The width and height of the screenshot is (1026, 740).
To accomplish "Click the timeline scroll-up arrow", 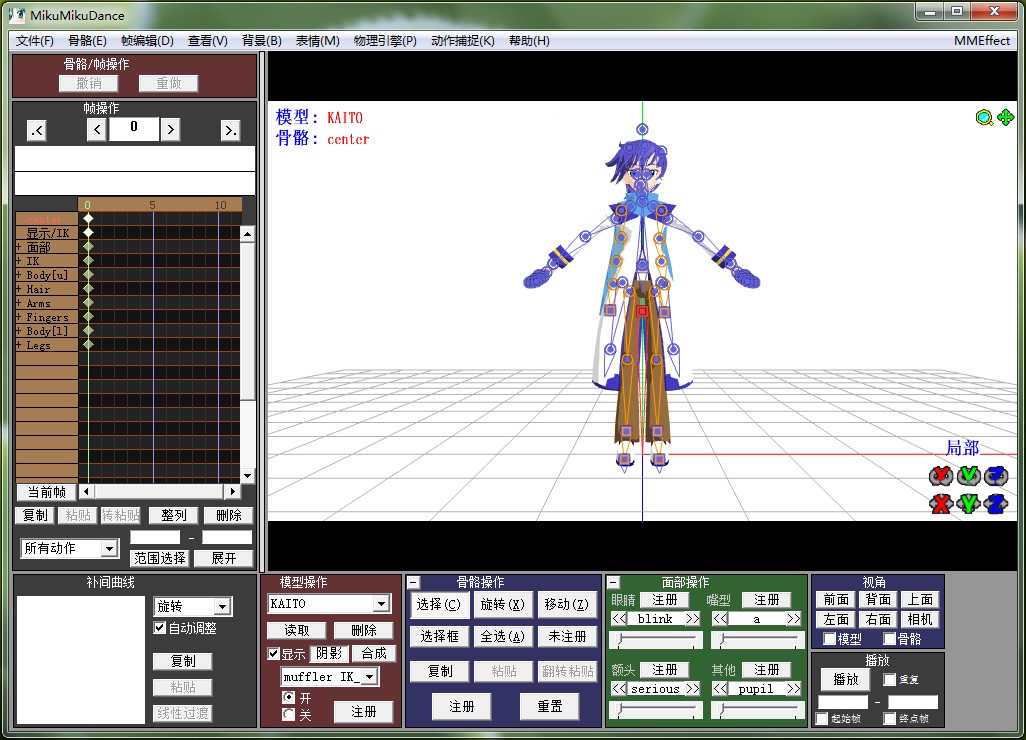I will click(247, 234).
